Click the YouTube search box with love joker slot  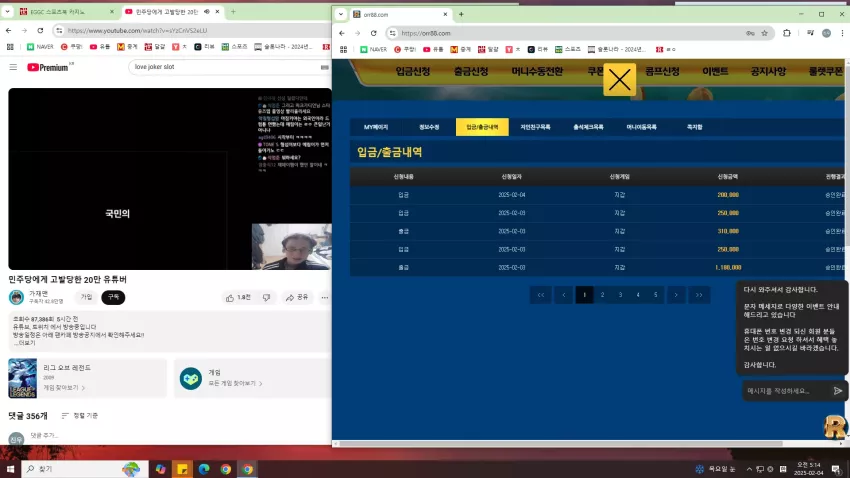225,67
